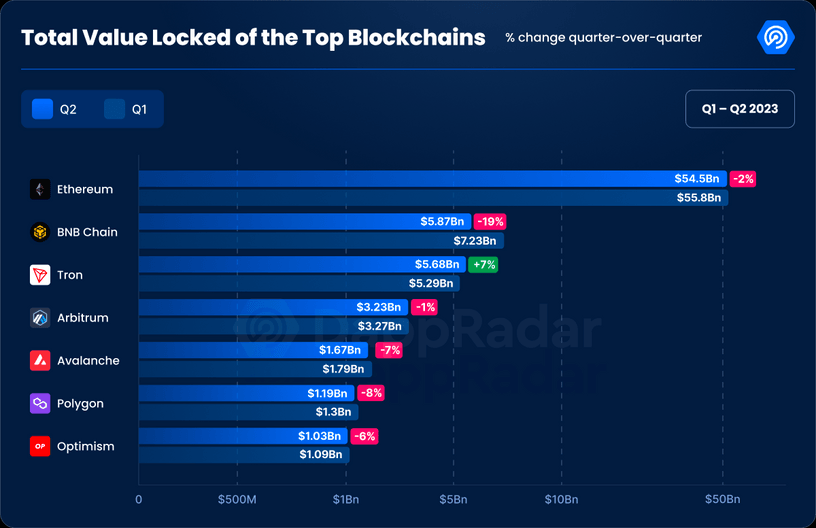
Task: Toggle the Q1 legend swatch
Action: pyautogui.click(x=114, y=109)
